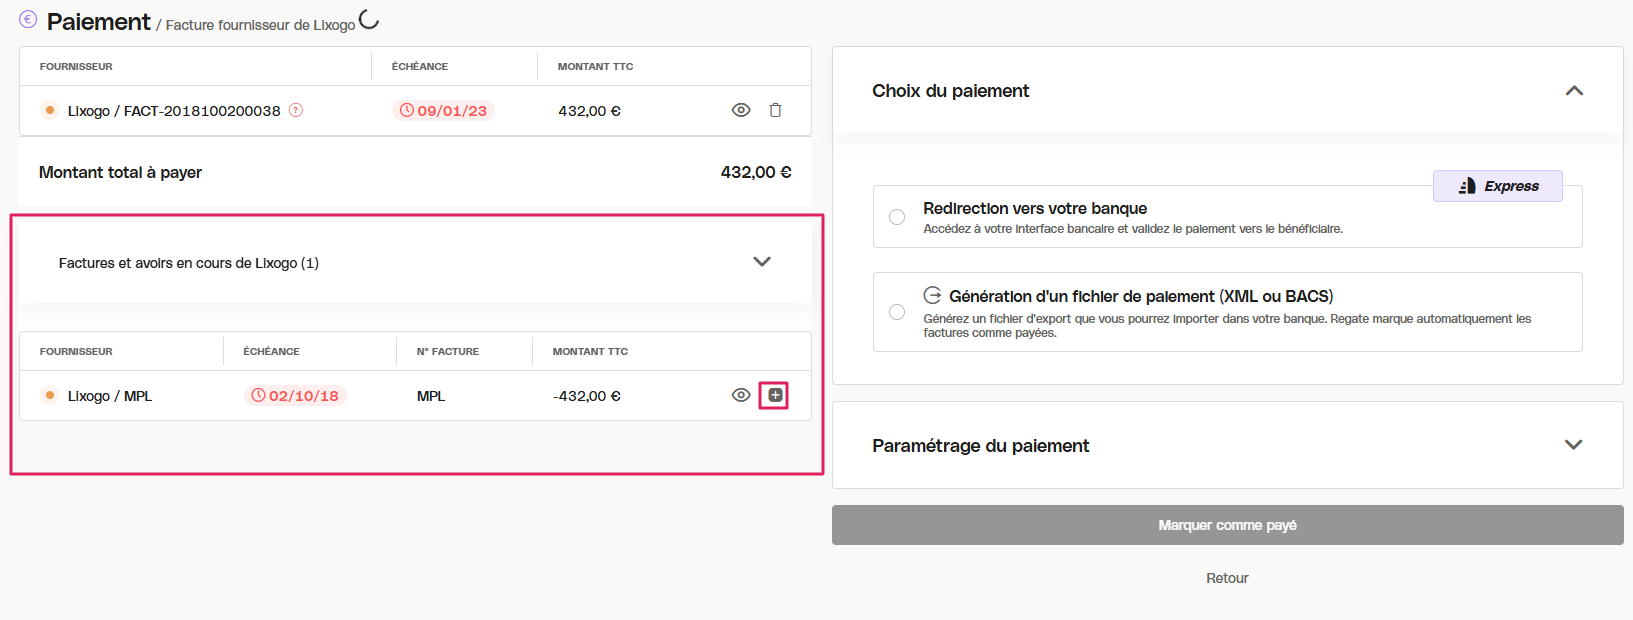
Task: Select Génération d'un fichier de paiement radio
Action: [x=897, y=312]
